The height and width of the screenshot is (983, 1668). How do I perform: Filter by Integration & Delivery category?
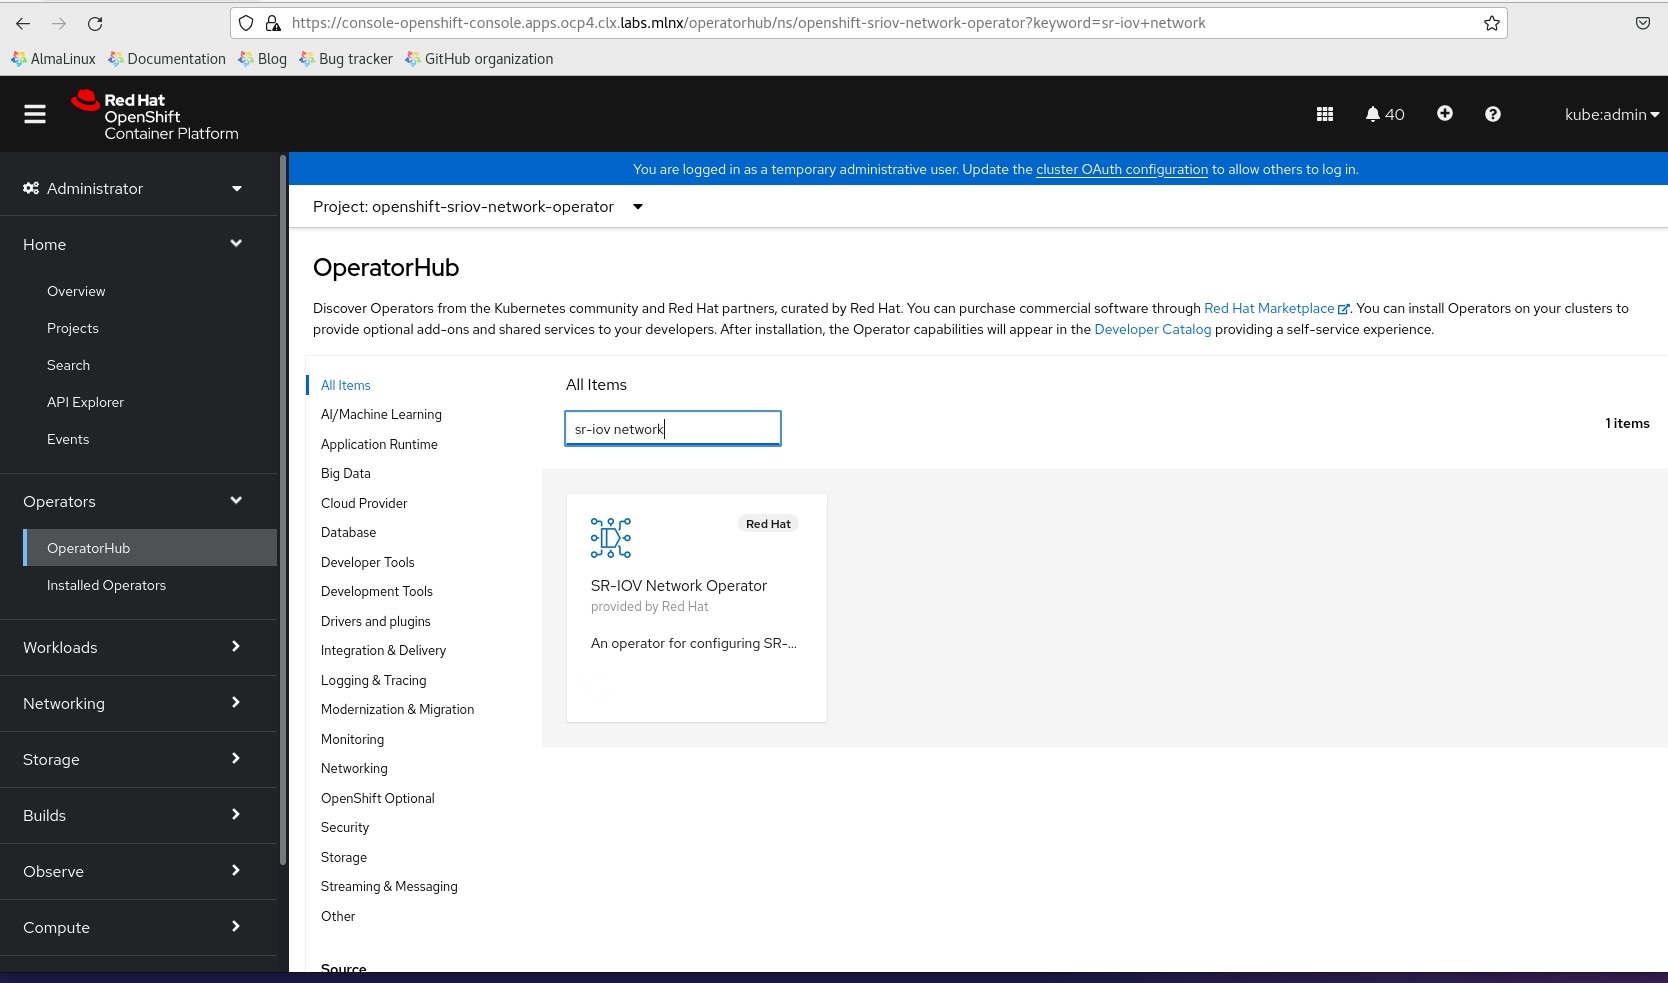383,650
